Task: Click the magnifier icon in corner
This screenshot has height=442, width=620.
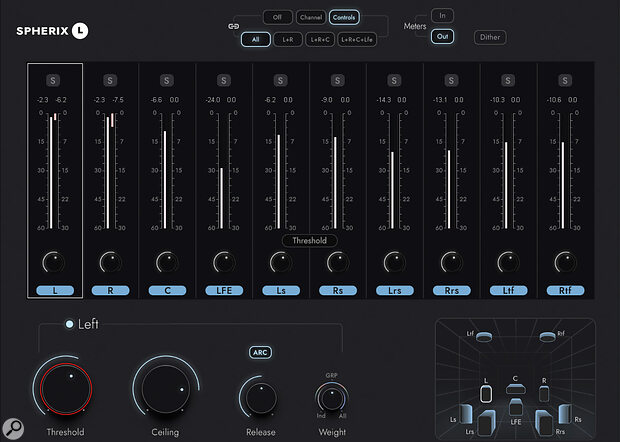Action: (x=13, y=428)
